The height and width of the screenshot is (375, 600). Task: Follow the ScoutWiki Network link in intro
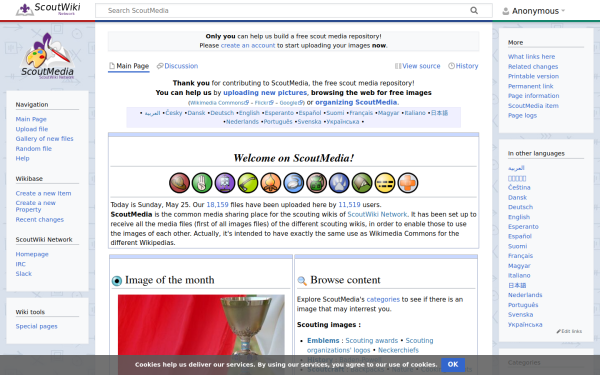click(377, 214)
